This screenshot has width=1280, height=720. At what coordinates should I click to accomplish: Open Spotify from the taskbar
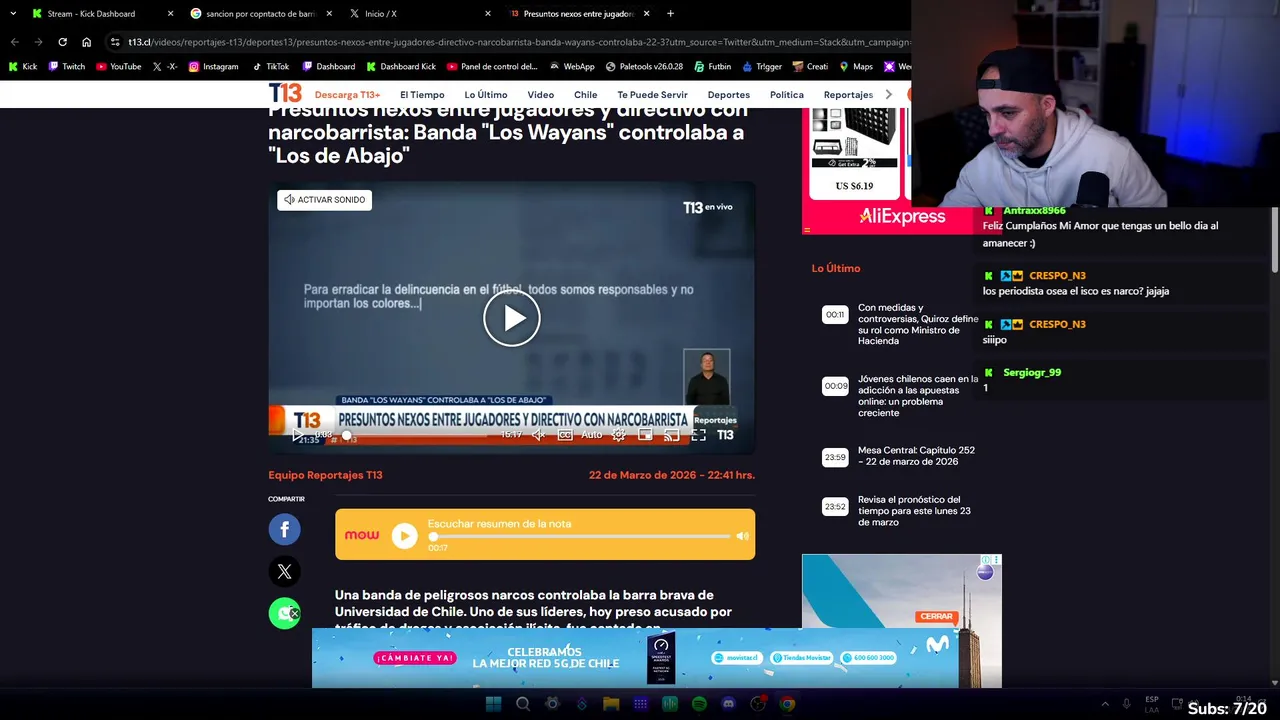[699, 704]
